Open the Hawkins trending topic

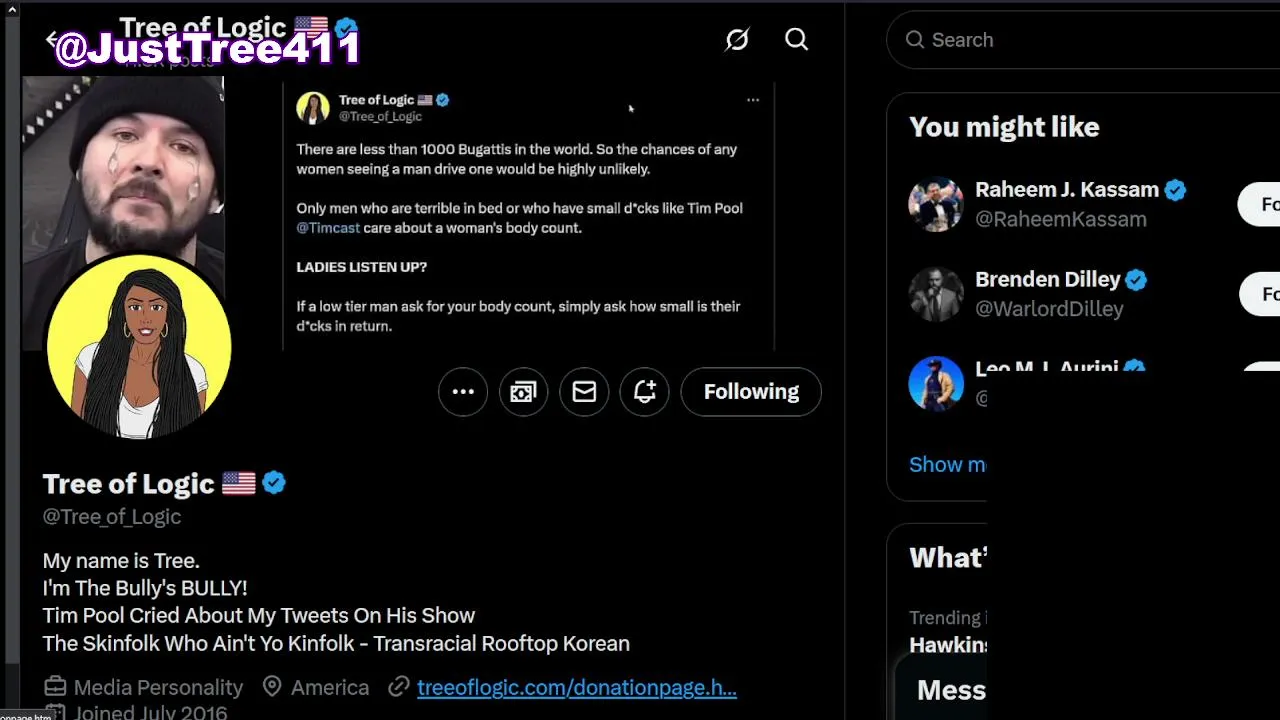[948, 645]
